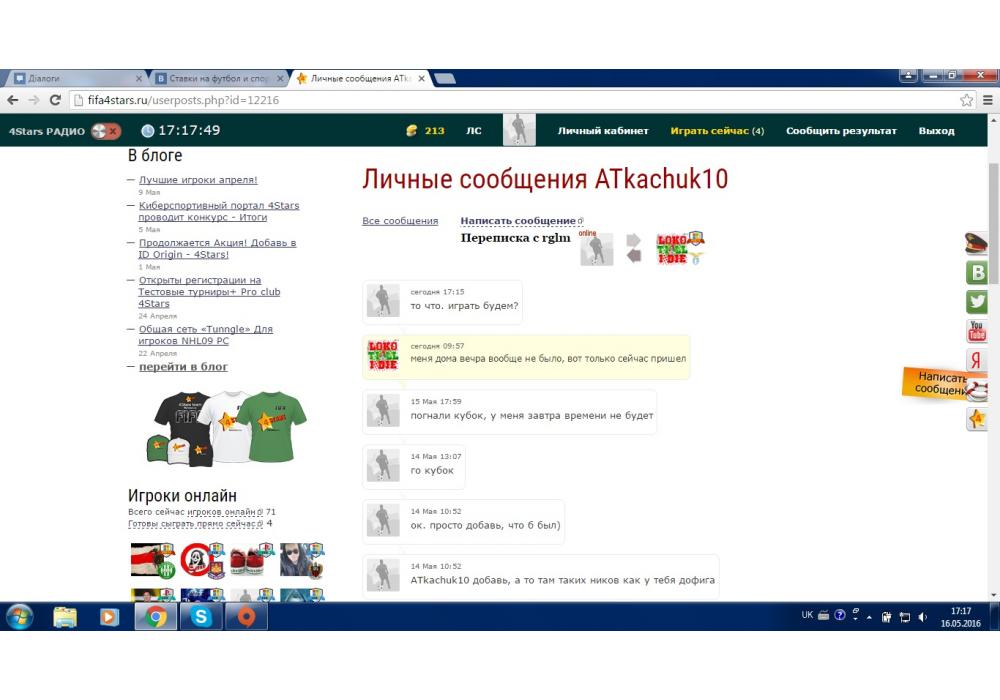Click the gold coins balance icon
The width and height of the screenshot is (1000, 700).
411,131
